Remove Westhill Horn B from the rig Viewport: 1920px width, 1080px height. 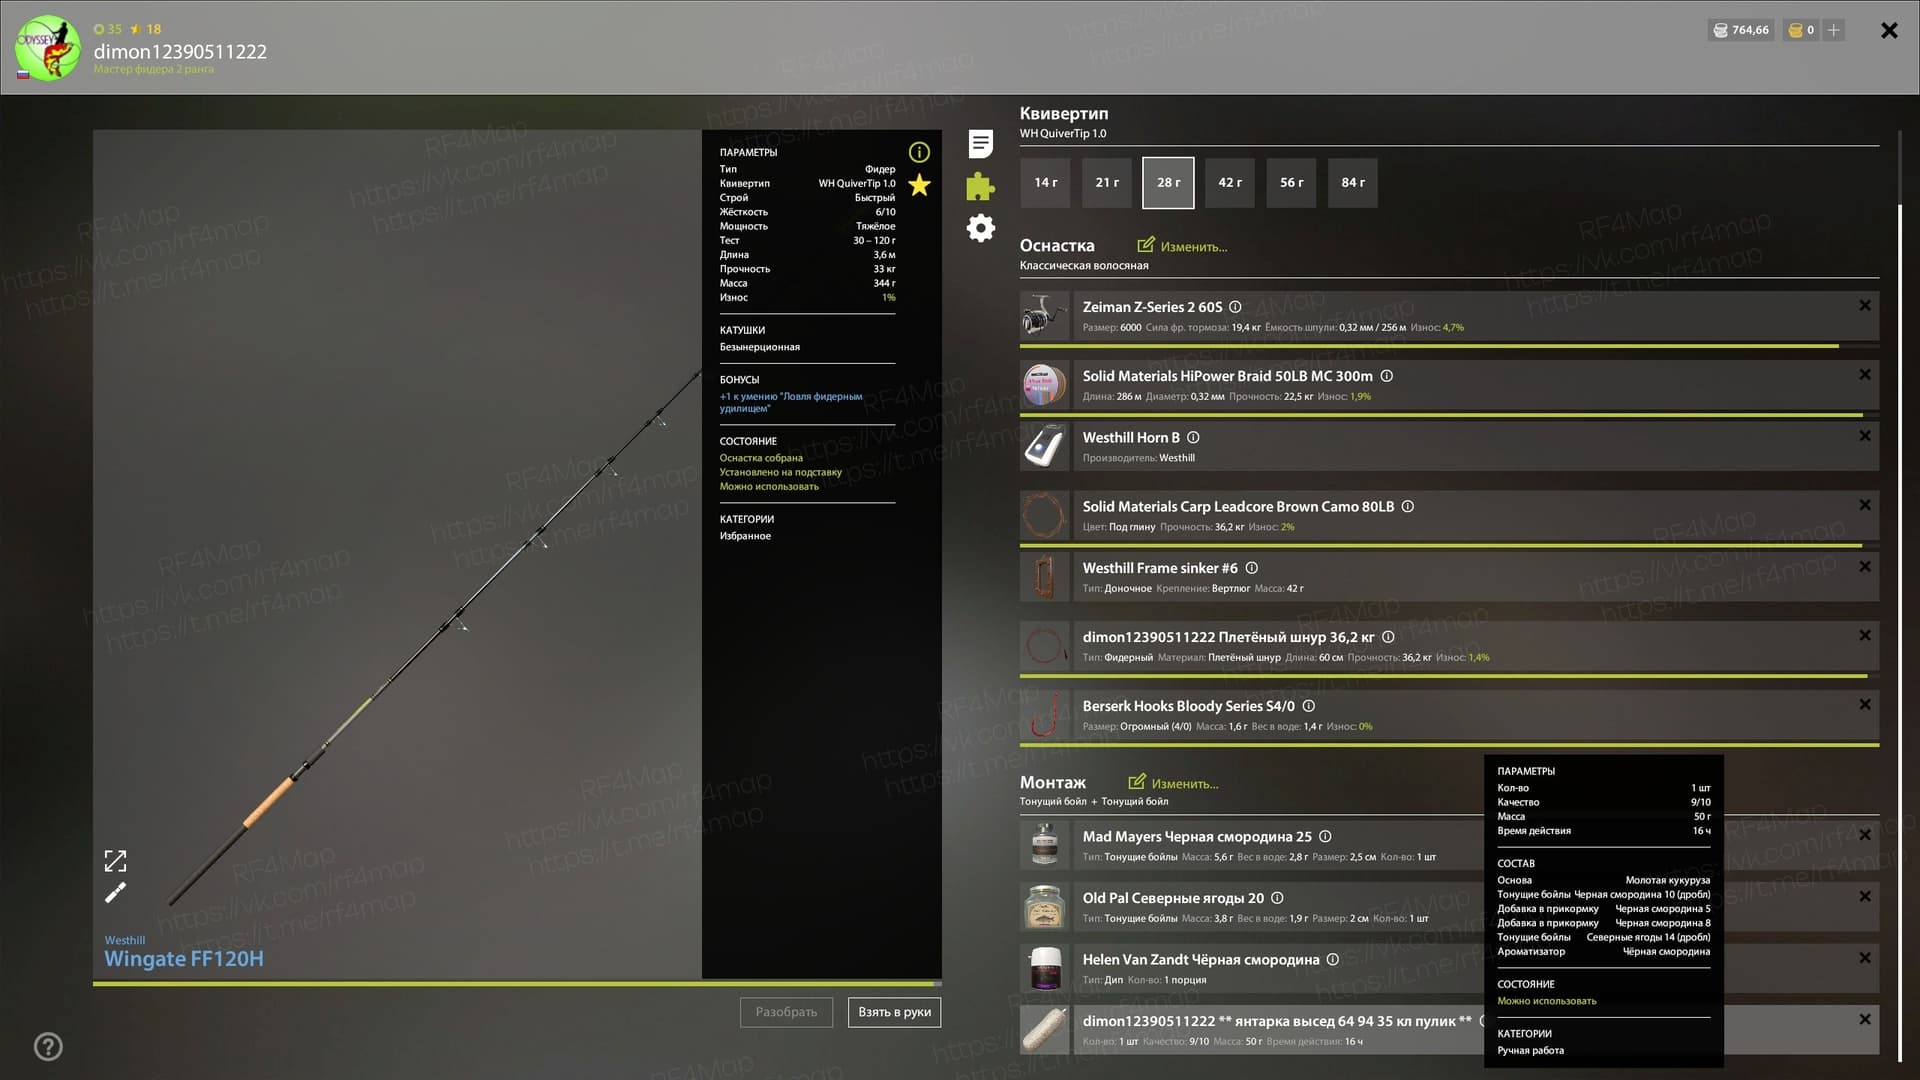(x=1865, y=436)
